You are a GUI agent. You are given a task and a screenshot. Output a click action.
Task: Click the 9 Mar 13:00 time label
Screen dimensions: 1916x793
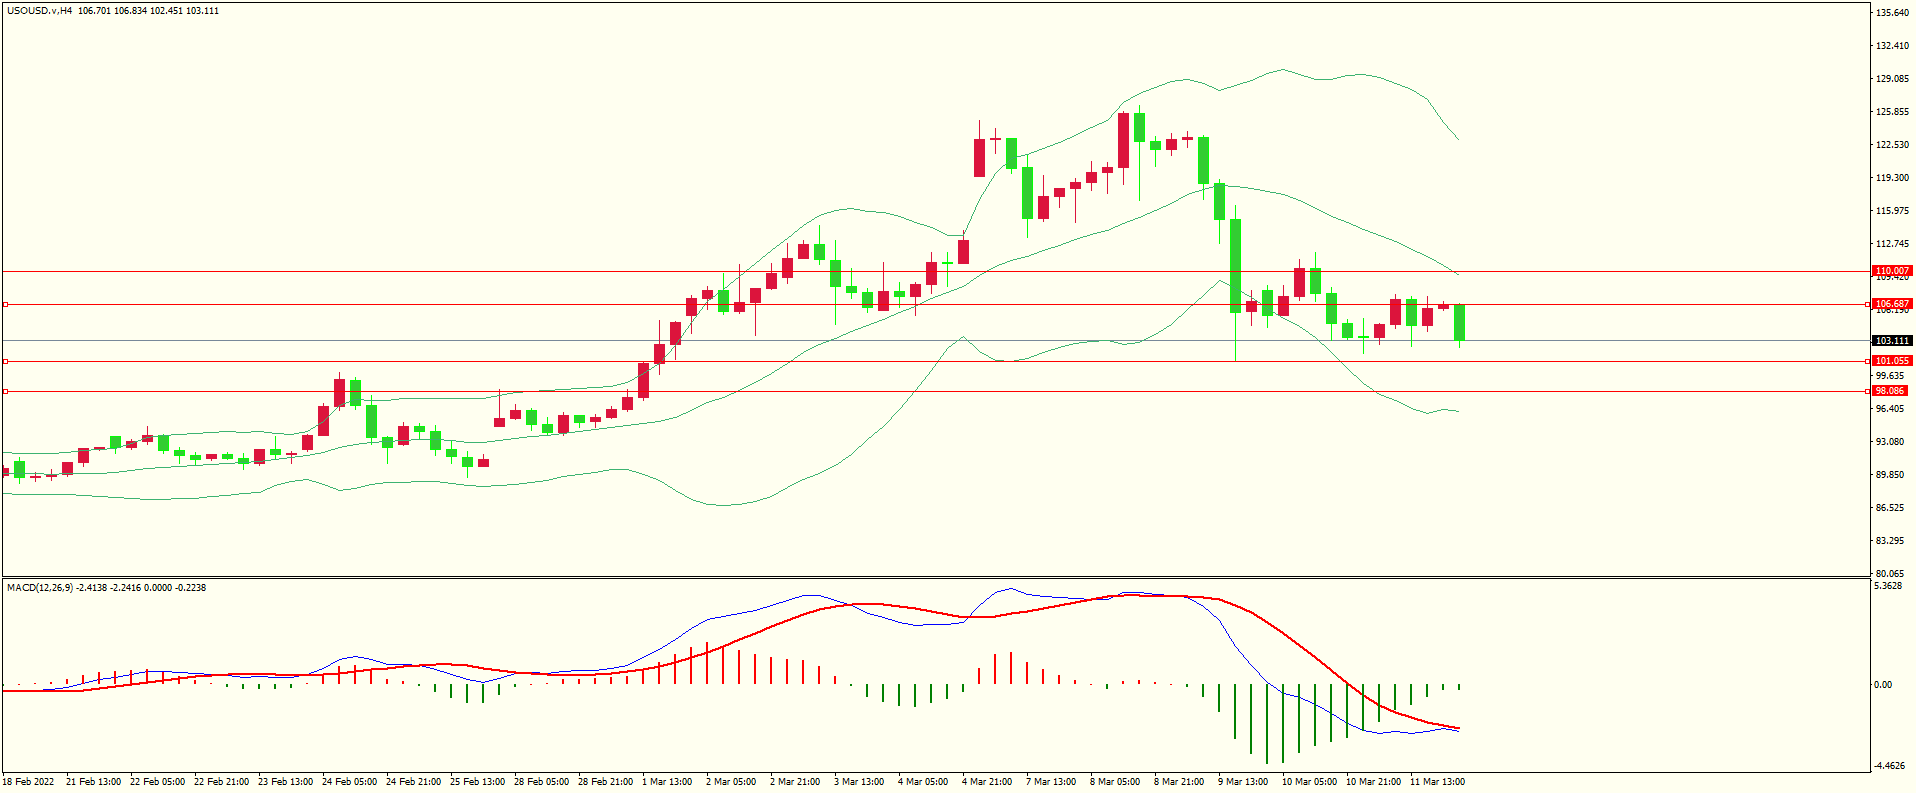[1243, 782]
